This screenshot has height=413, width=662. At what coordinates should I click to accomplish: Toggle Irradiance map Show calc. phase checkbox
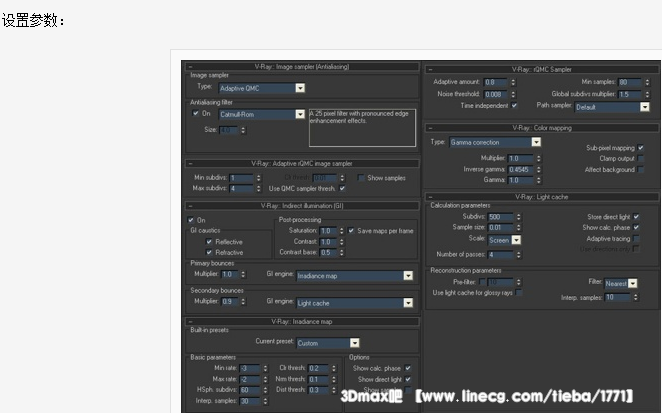(408, 368)
